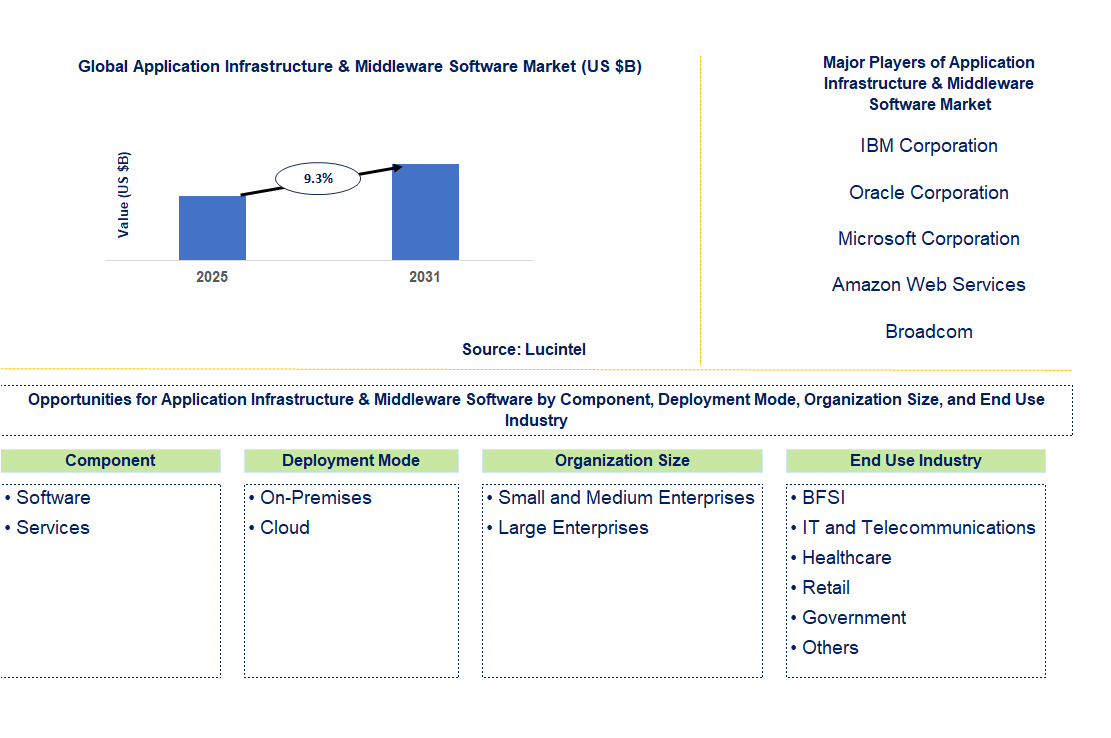Select 'BFSI' under End Use Industry
The width and height of the screenshot is (1111, 738).
point(823,498)
